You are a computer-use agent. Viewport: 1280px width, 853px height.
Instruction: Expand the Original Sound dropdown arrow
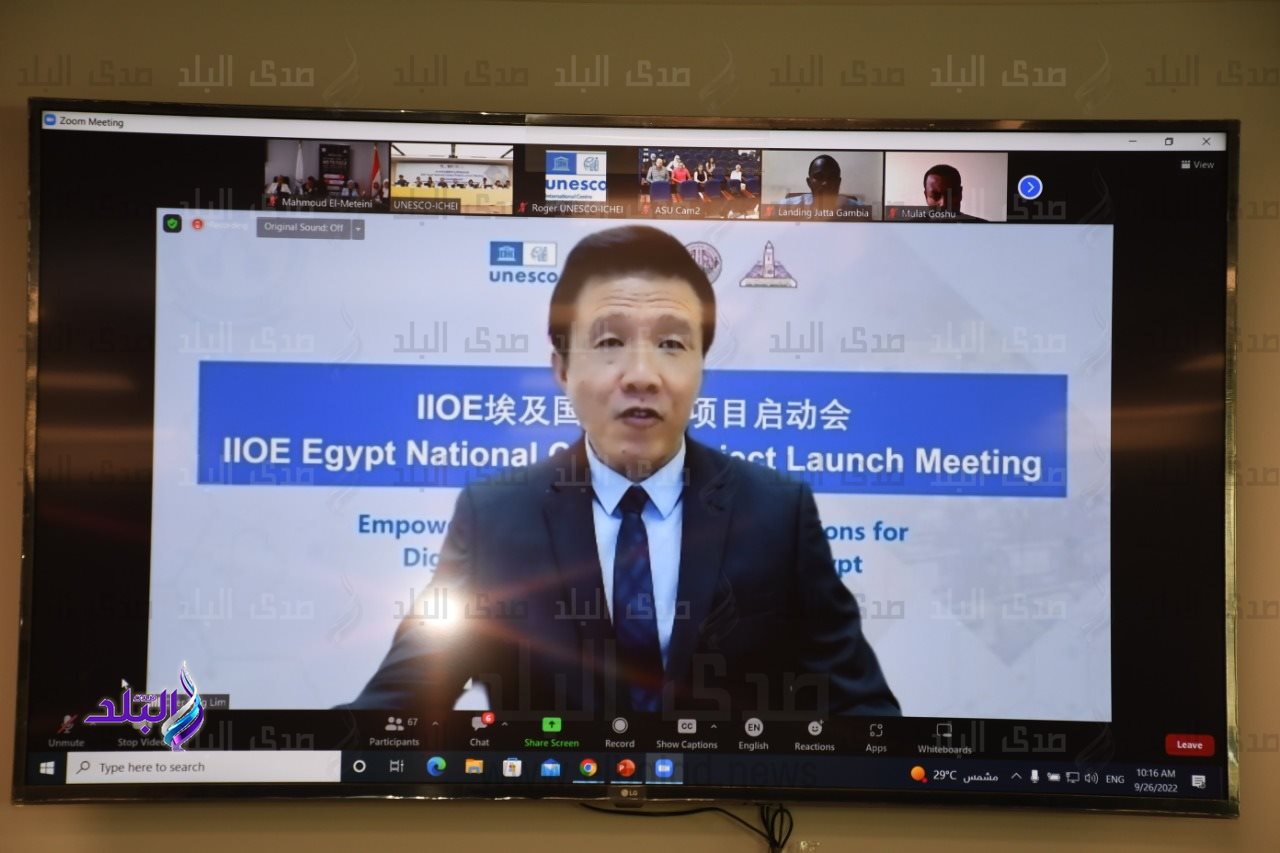click(358, 229)
